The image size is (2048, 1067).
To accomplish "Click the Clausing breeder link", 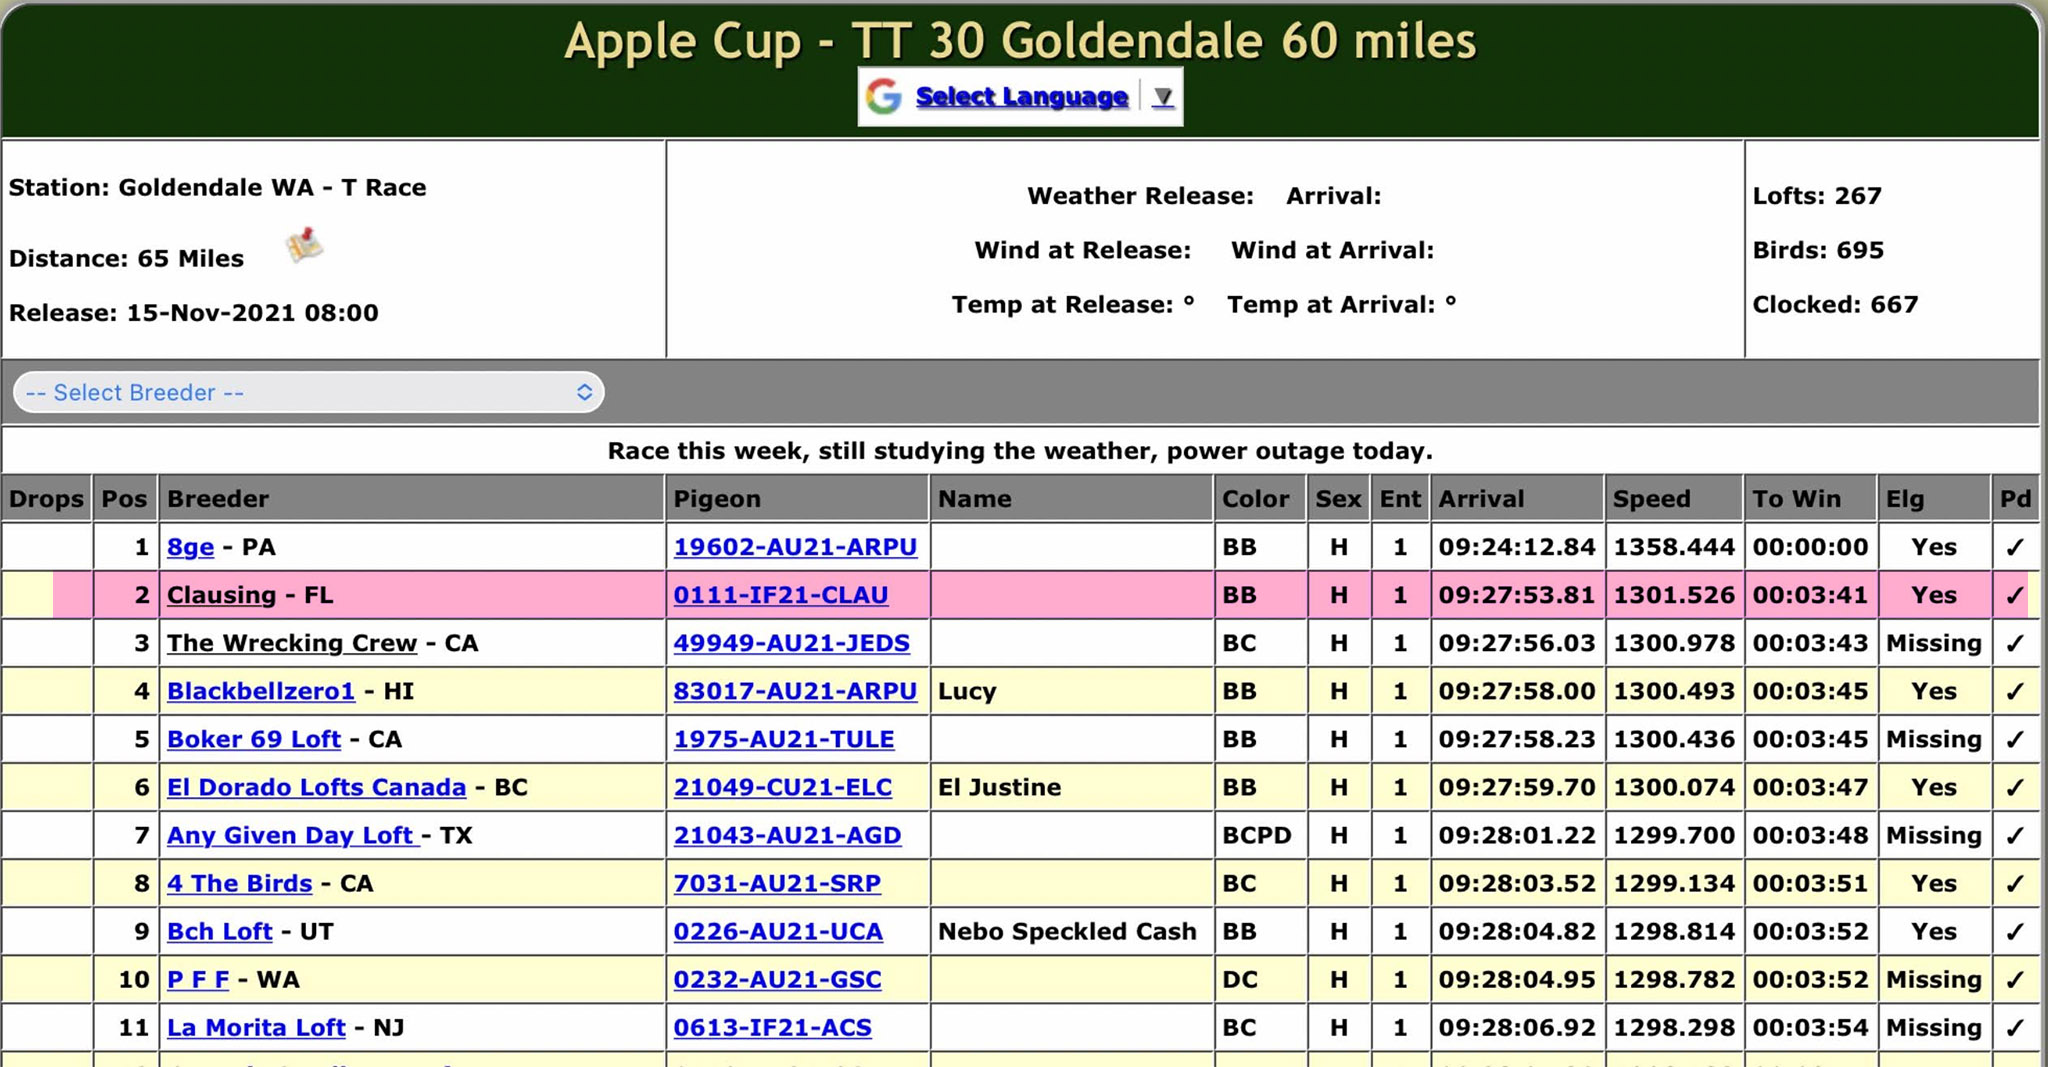I will coord(221,596).
